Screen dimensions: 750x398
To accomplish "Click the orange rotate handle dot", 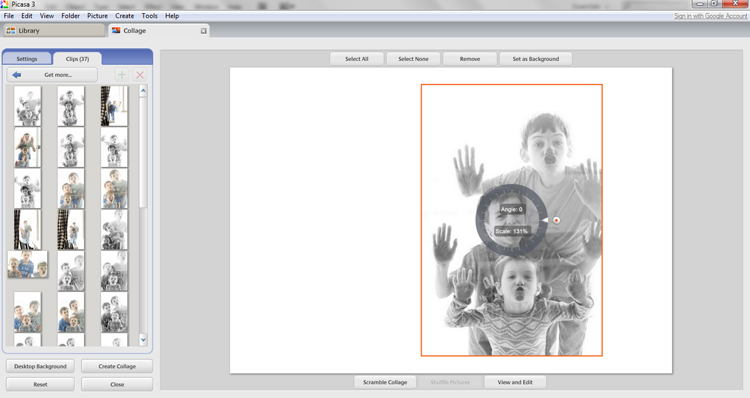I will pyautogui.click(x=556, y=220).
